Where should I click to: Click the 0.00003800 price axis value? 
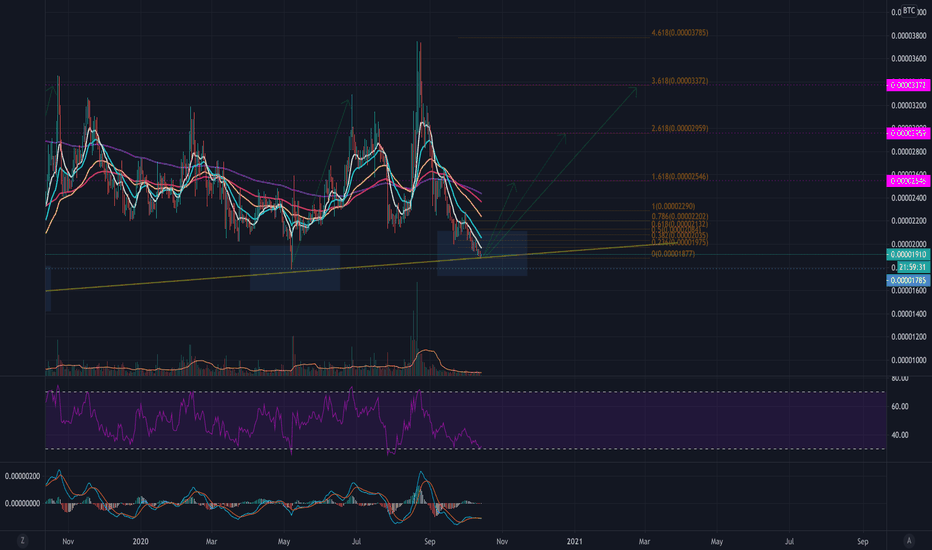point(909,36)
